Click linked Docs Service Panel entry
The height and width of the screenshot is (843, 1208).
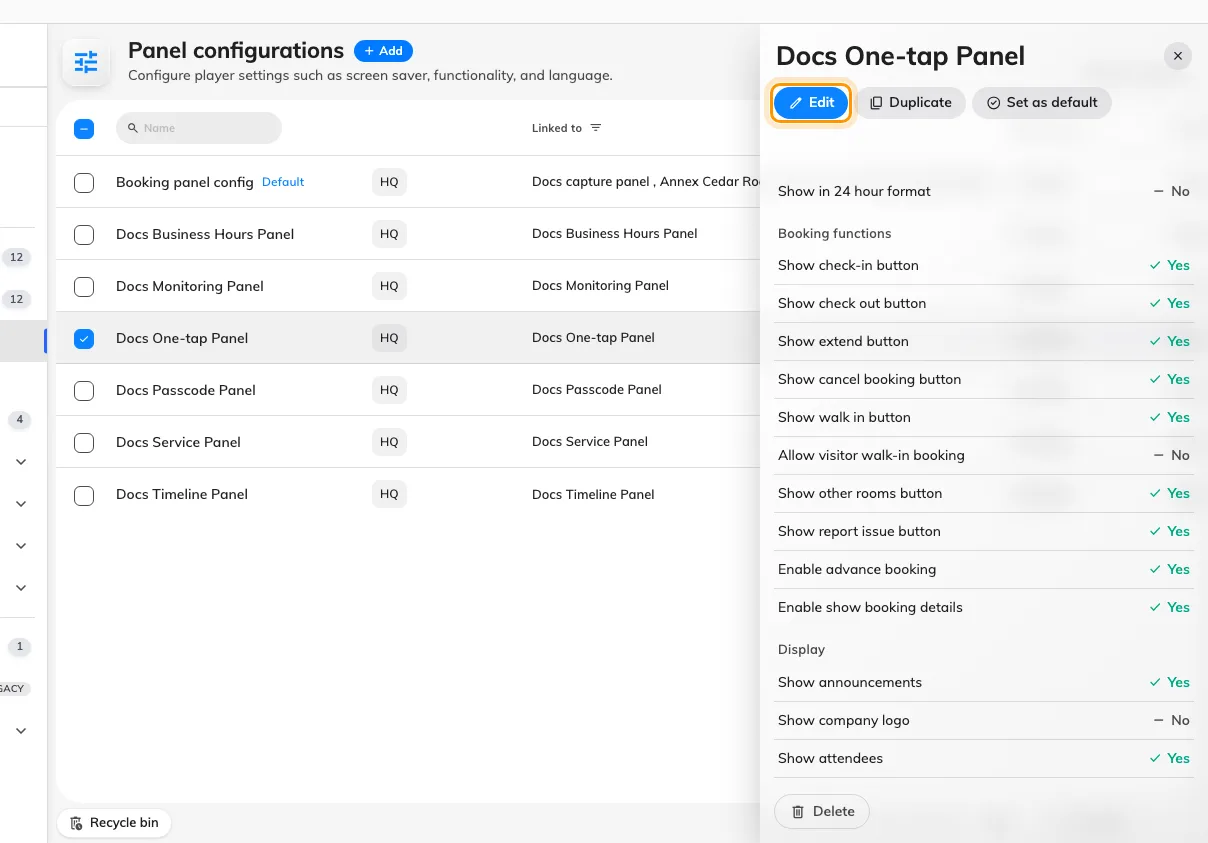tap(590, 442)
